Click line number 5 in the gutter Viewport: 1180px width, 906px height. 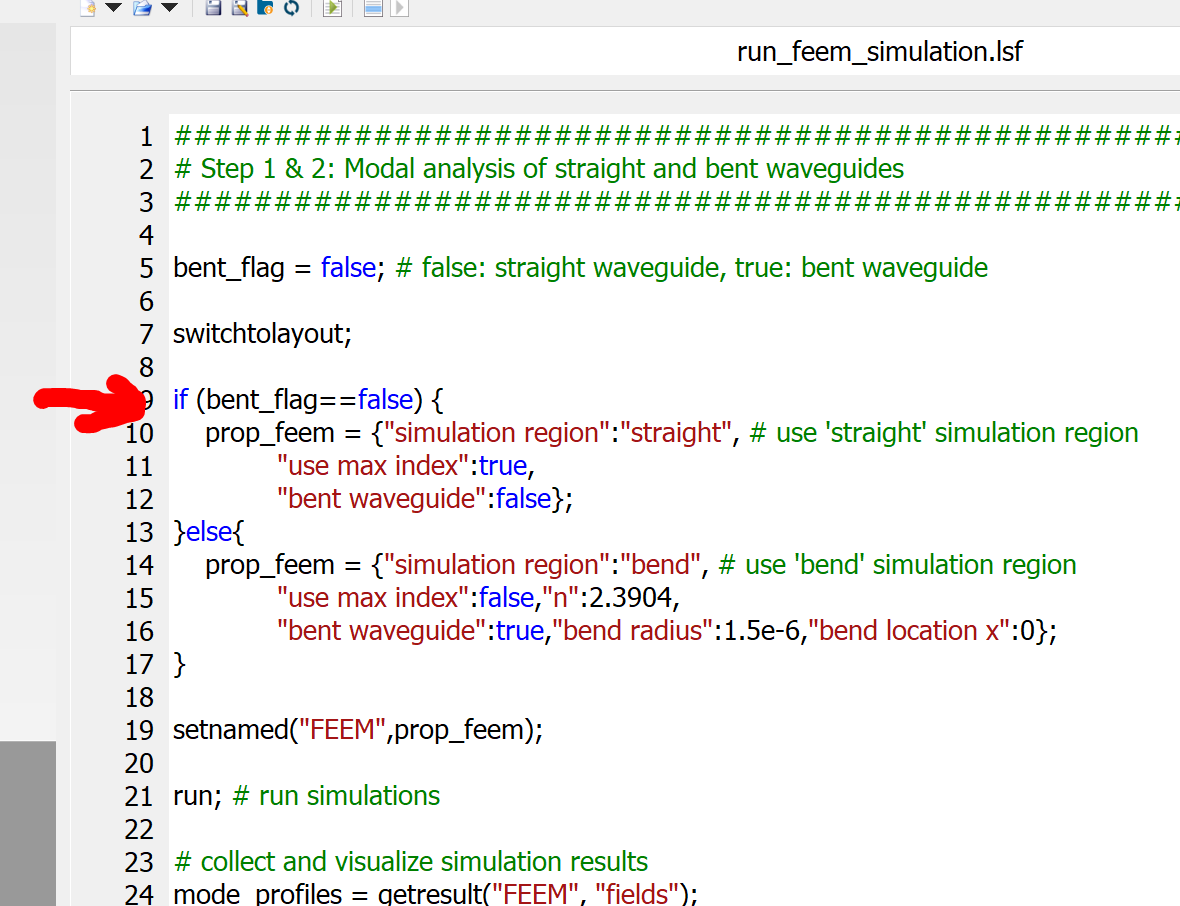[x=146, y=268]
